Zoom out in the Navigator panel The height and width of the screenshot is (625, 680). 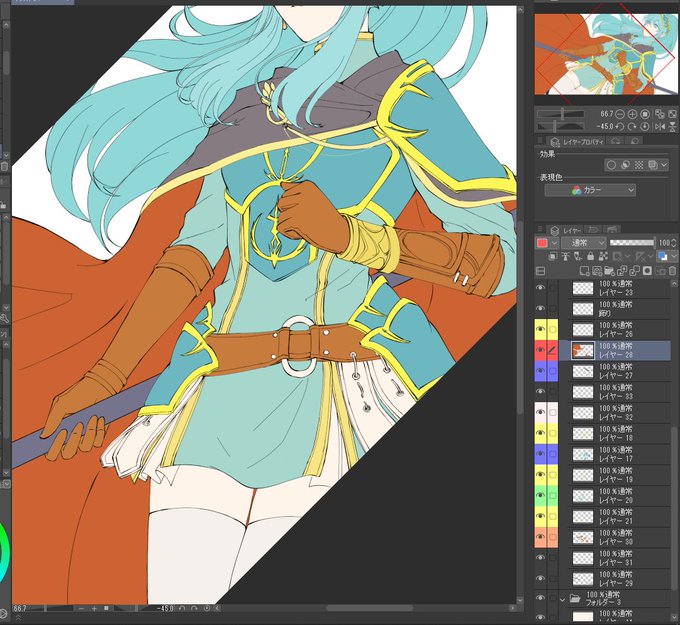click(620, 114)
